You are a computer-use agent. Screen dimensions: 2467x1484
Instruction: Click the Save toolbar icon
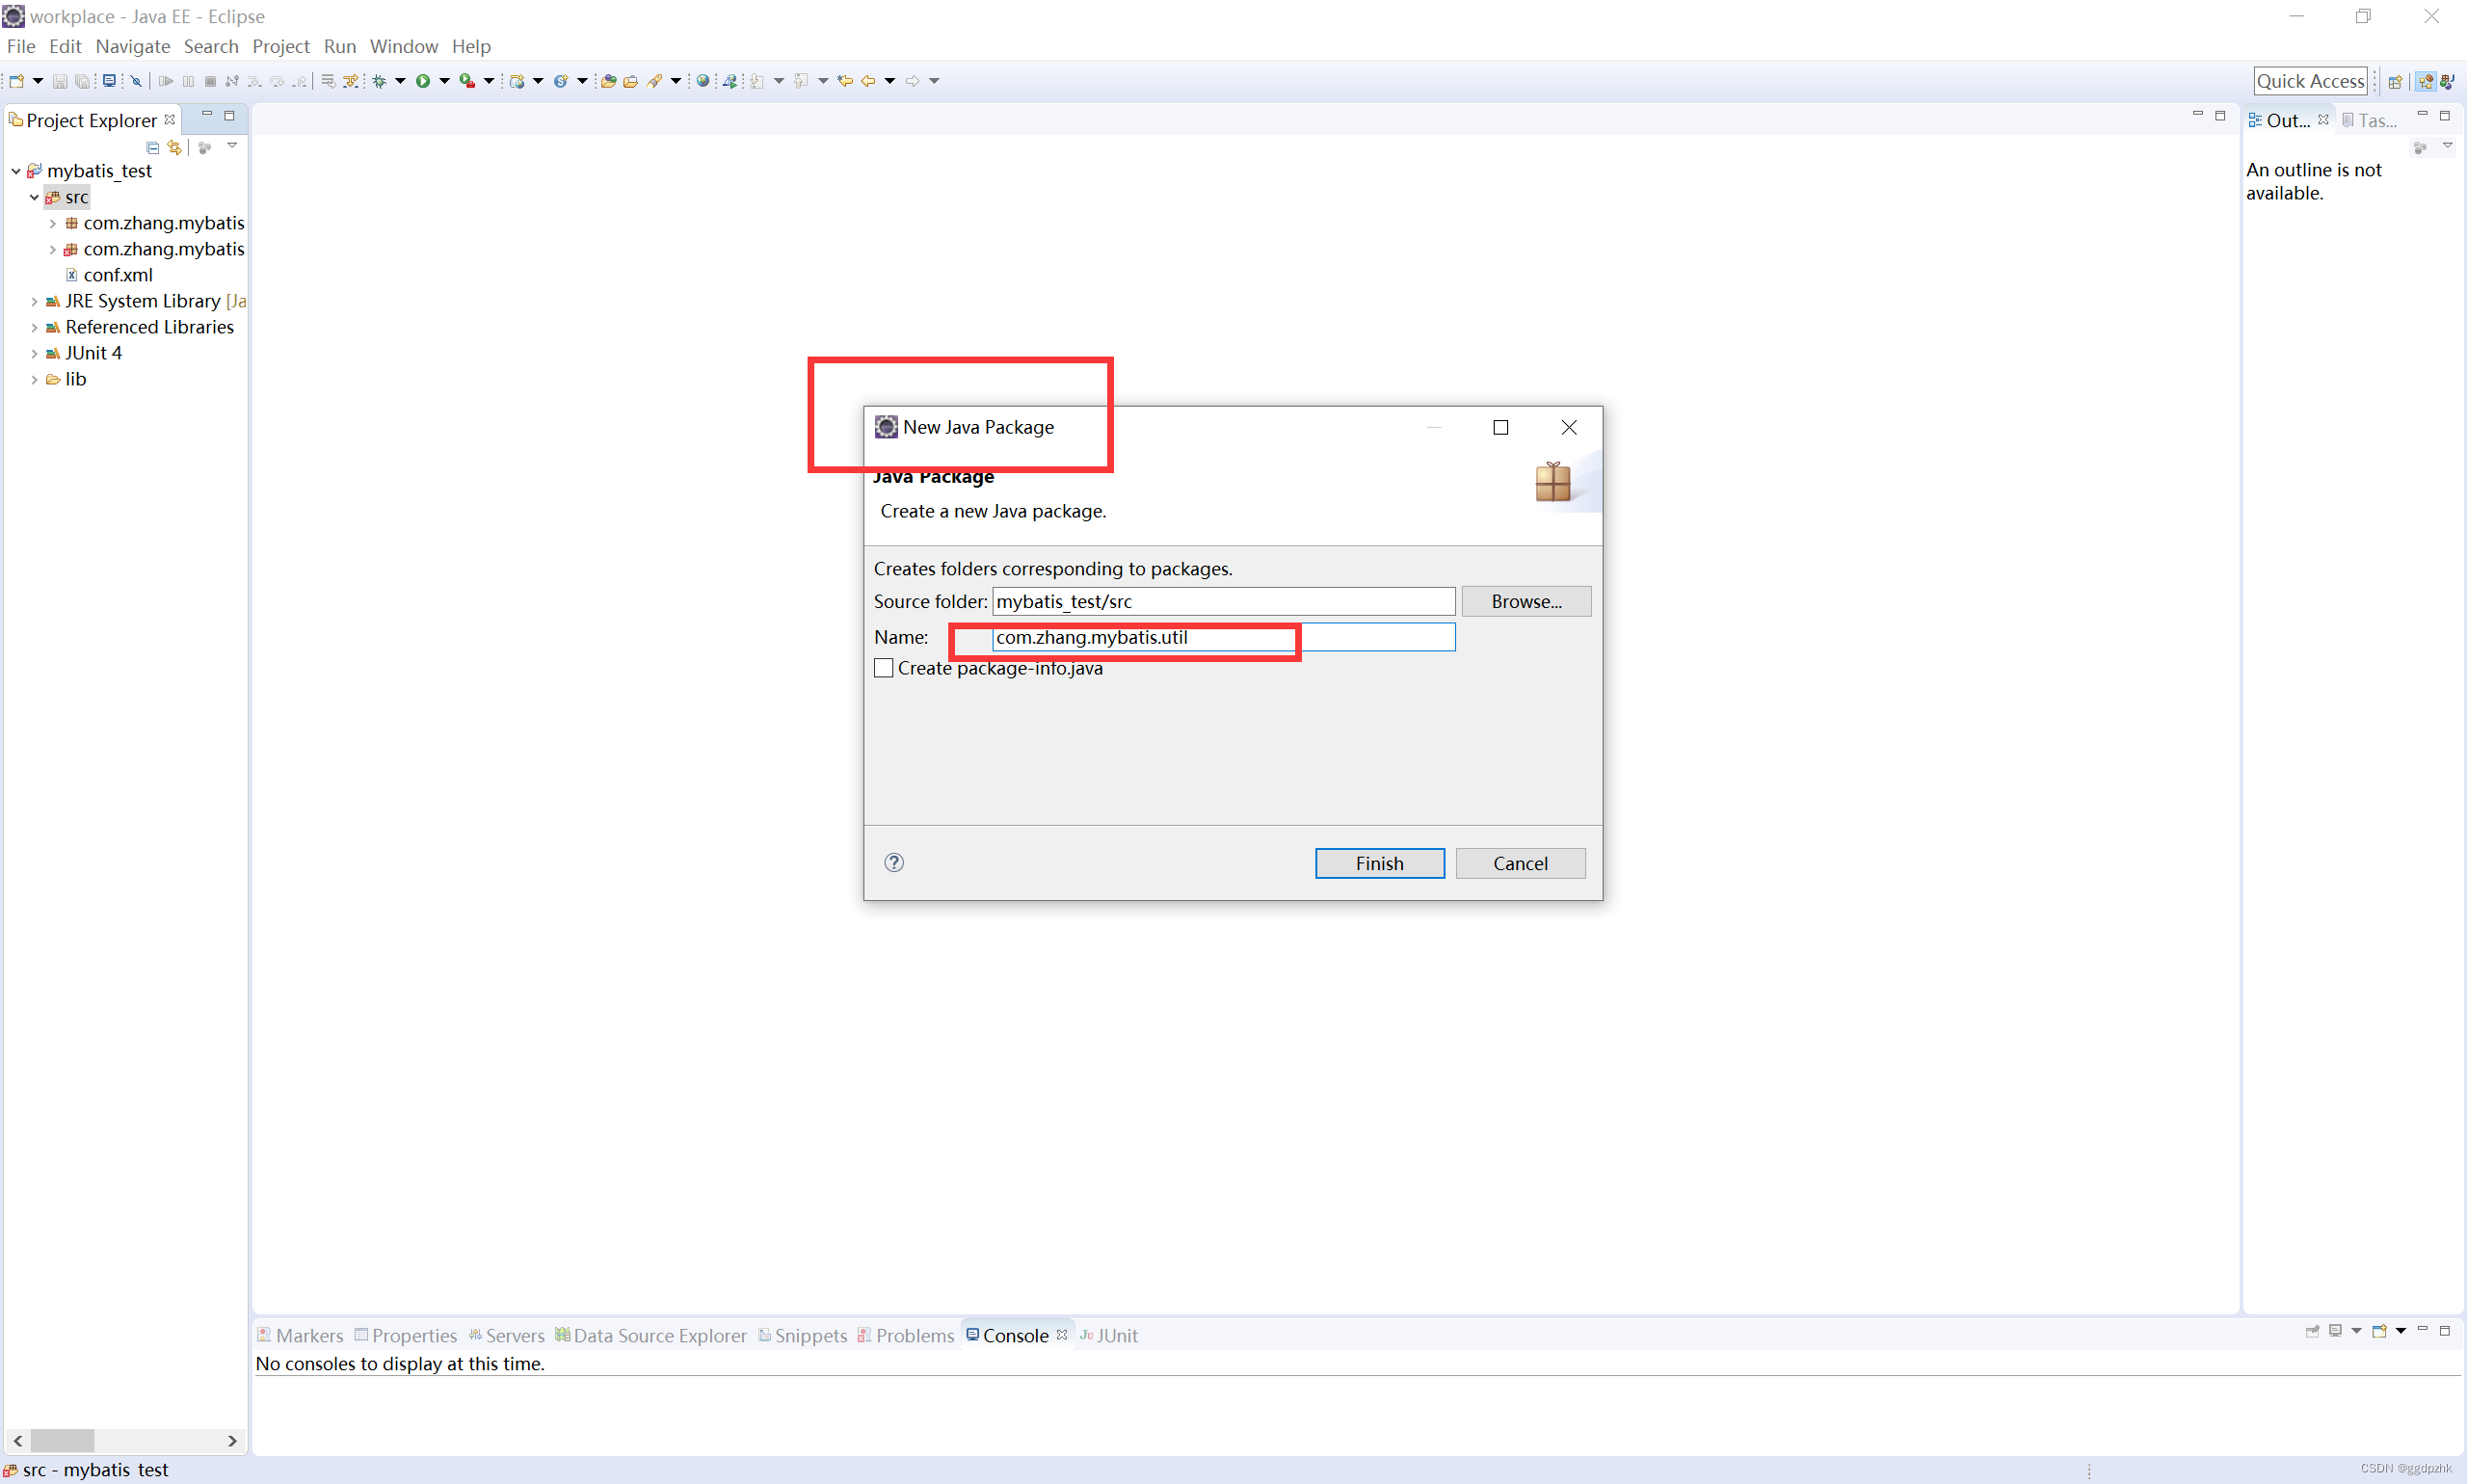click(60, 81)
